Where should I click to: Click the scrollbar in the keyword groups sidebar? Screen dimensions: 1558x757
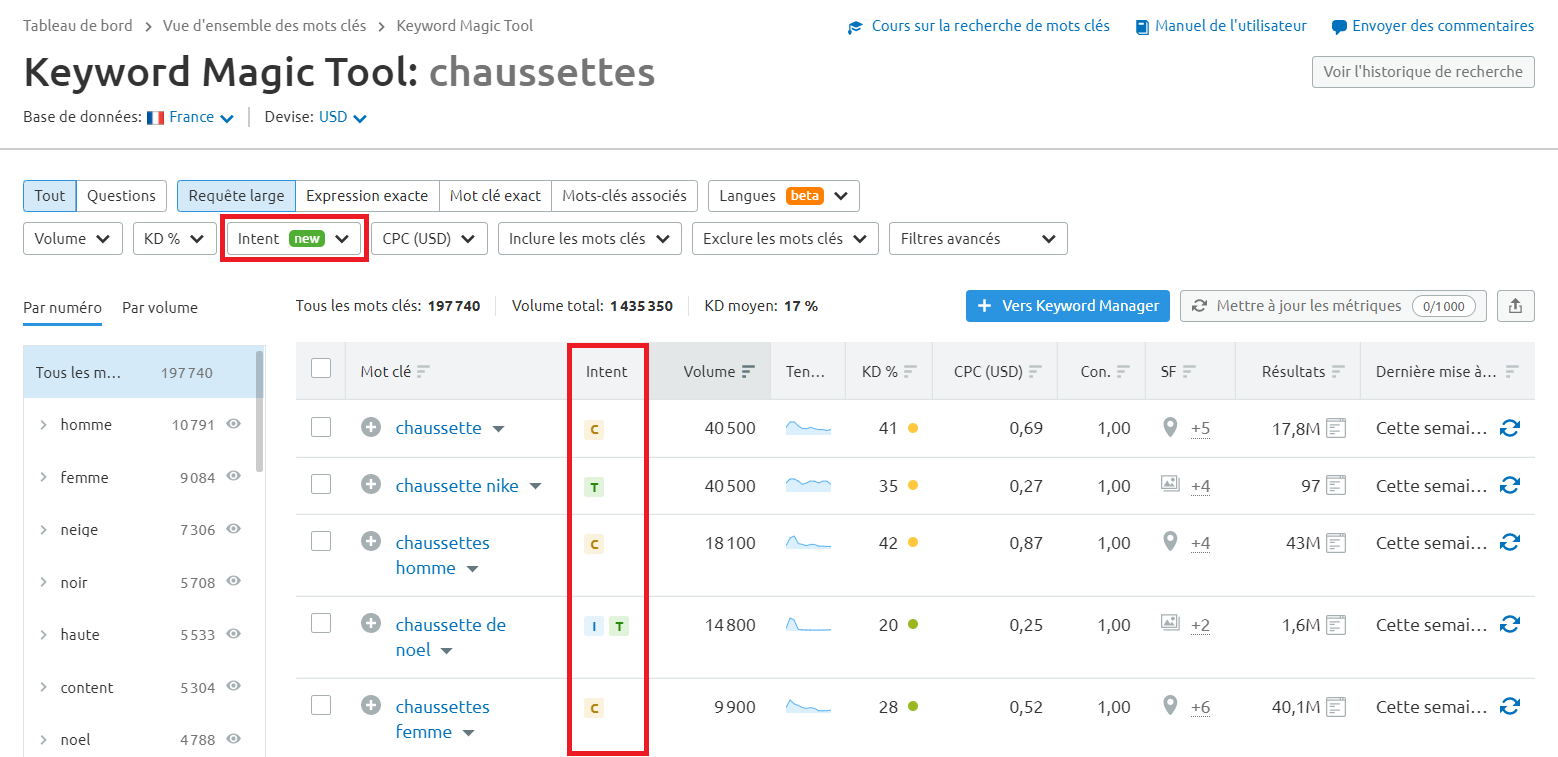point(258,430)
